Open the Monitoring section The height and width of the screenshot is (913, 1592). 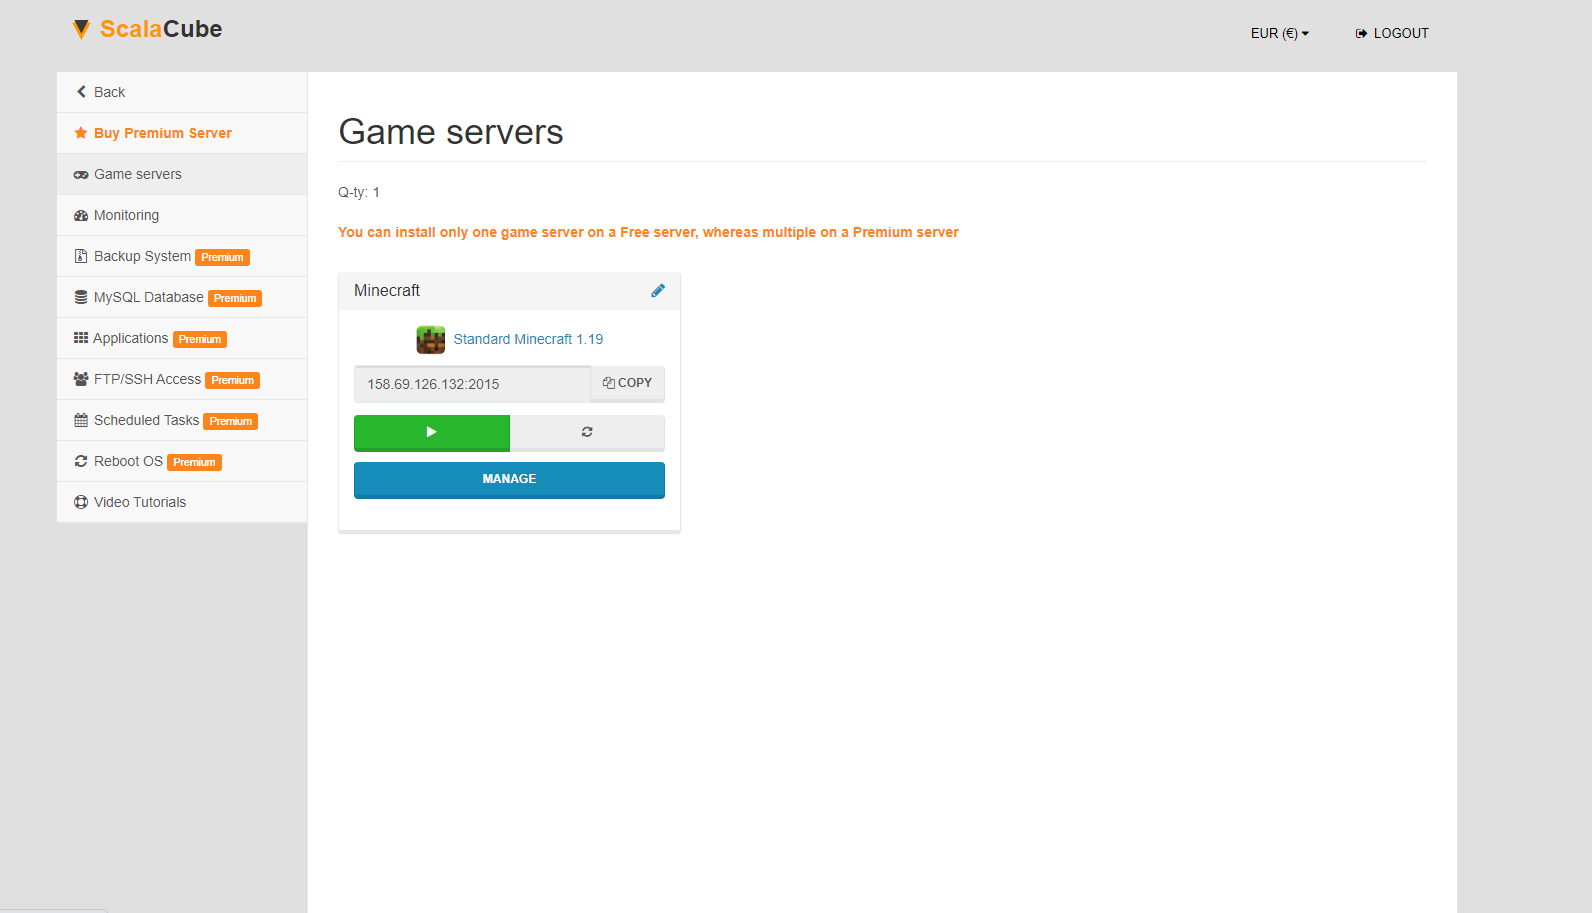pyautogui.click(x=182, y=215)
